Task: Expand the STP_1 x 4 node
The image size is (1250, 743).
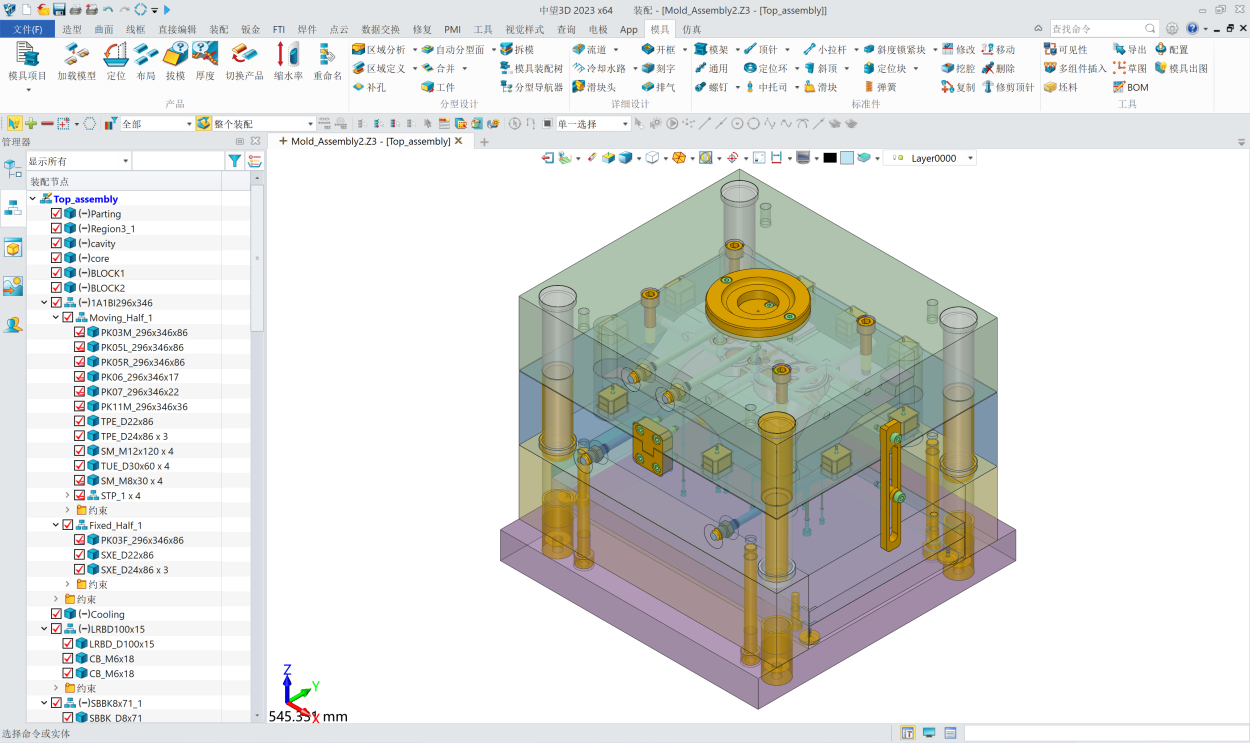Action: tap(68, 495)
